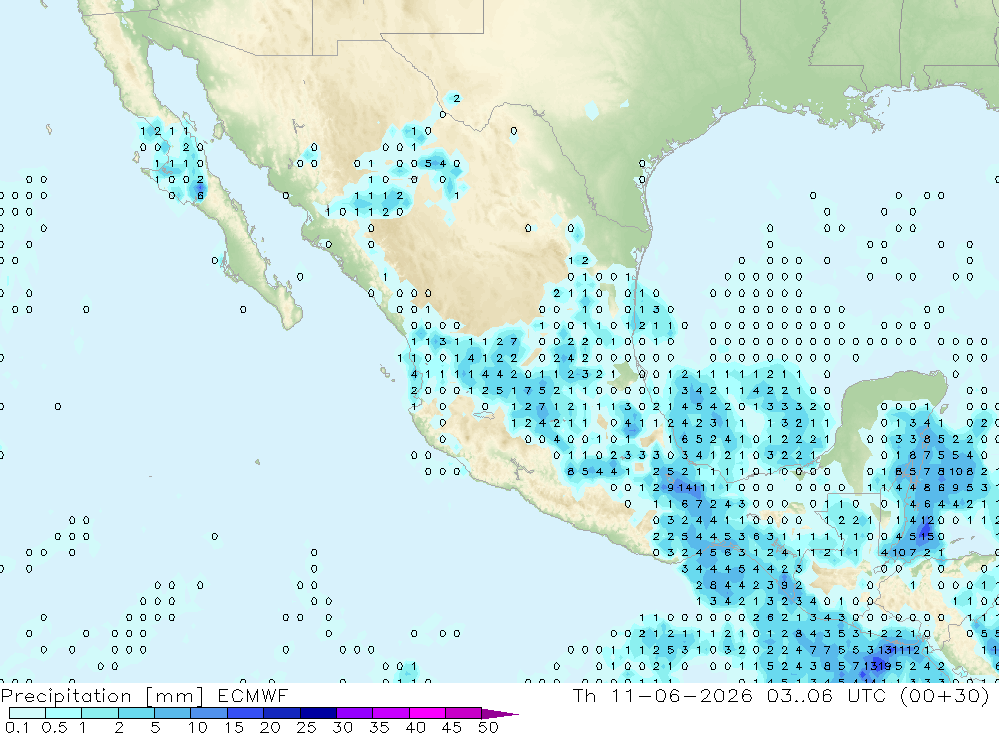1000x733 pixels.
Task: Click the "[mm]" unit label
Action: coord(175,696)
